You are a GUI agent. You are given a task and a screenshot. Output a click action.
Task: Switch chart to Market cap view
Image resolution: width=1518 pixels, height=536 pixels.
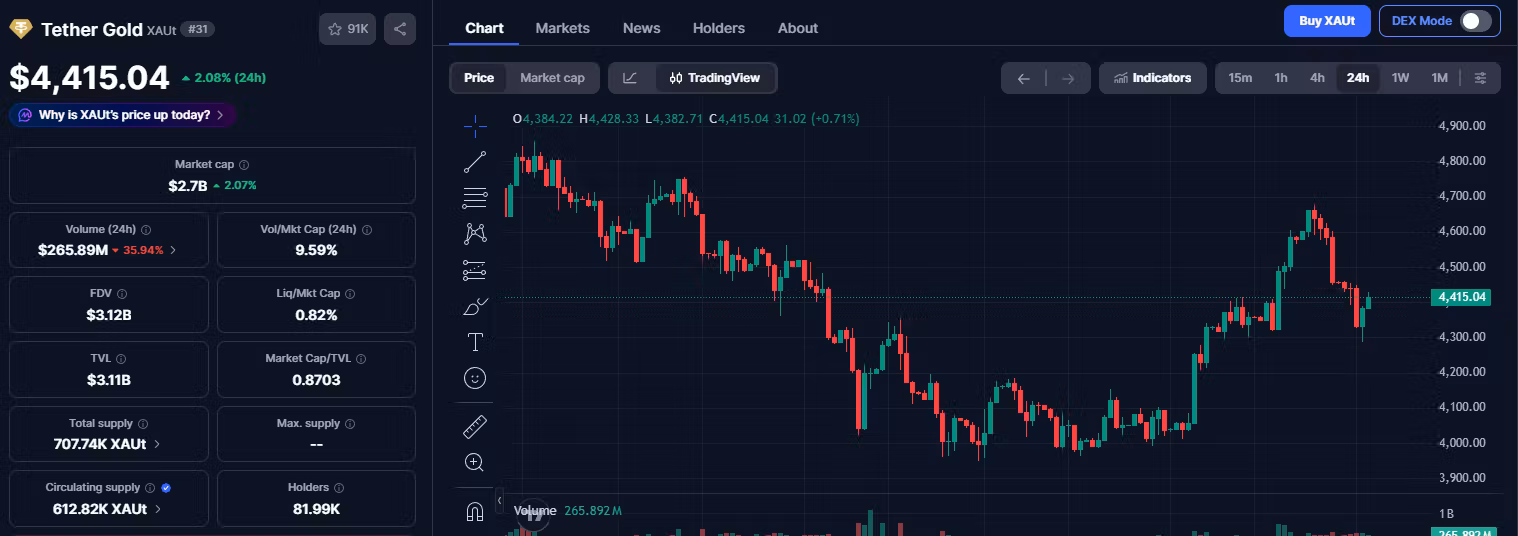(552, 78)
